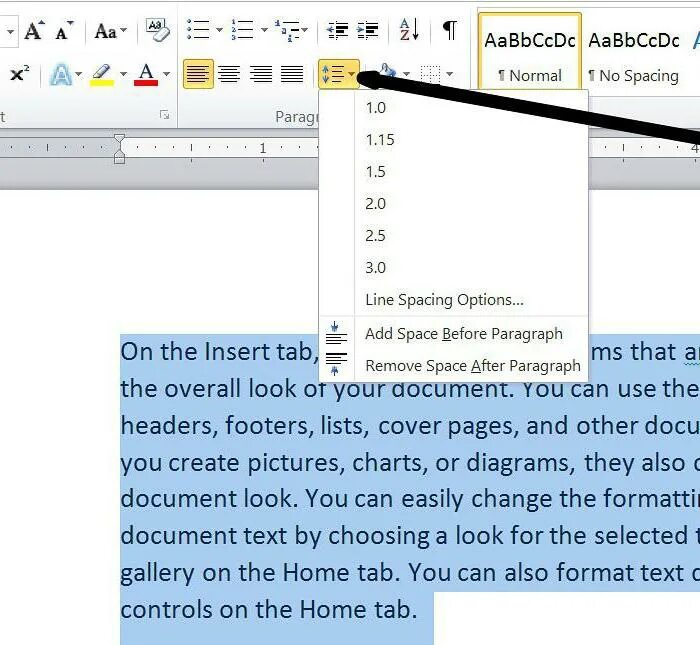Click the ruler indent marker
The height and width of the screenshot is (645, 700).
[119, 148]
